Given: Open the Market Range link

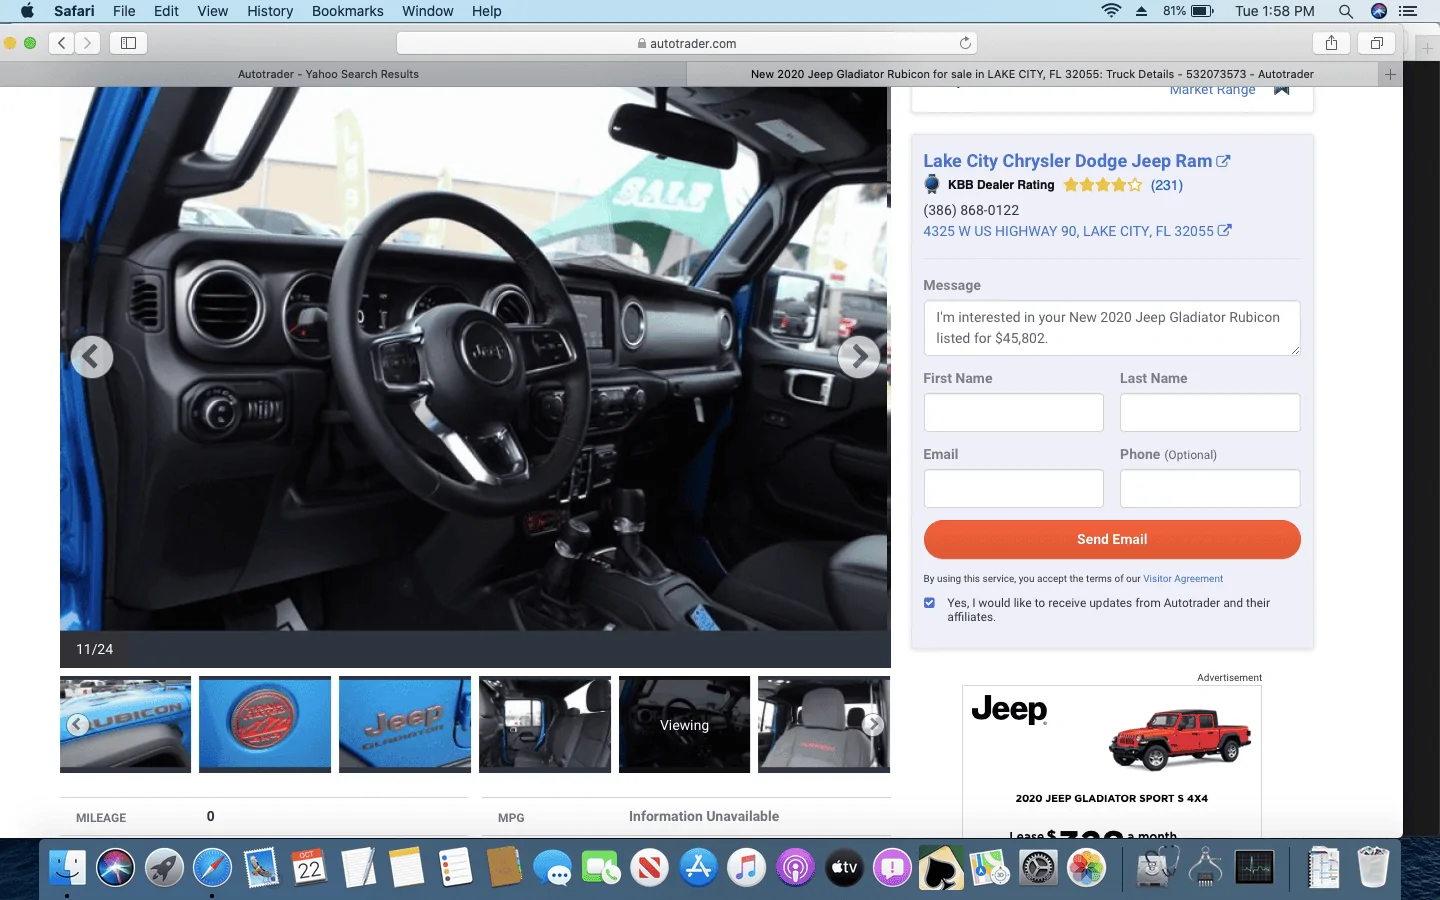Looking at the screenshot, I should 1212,90.
